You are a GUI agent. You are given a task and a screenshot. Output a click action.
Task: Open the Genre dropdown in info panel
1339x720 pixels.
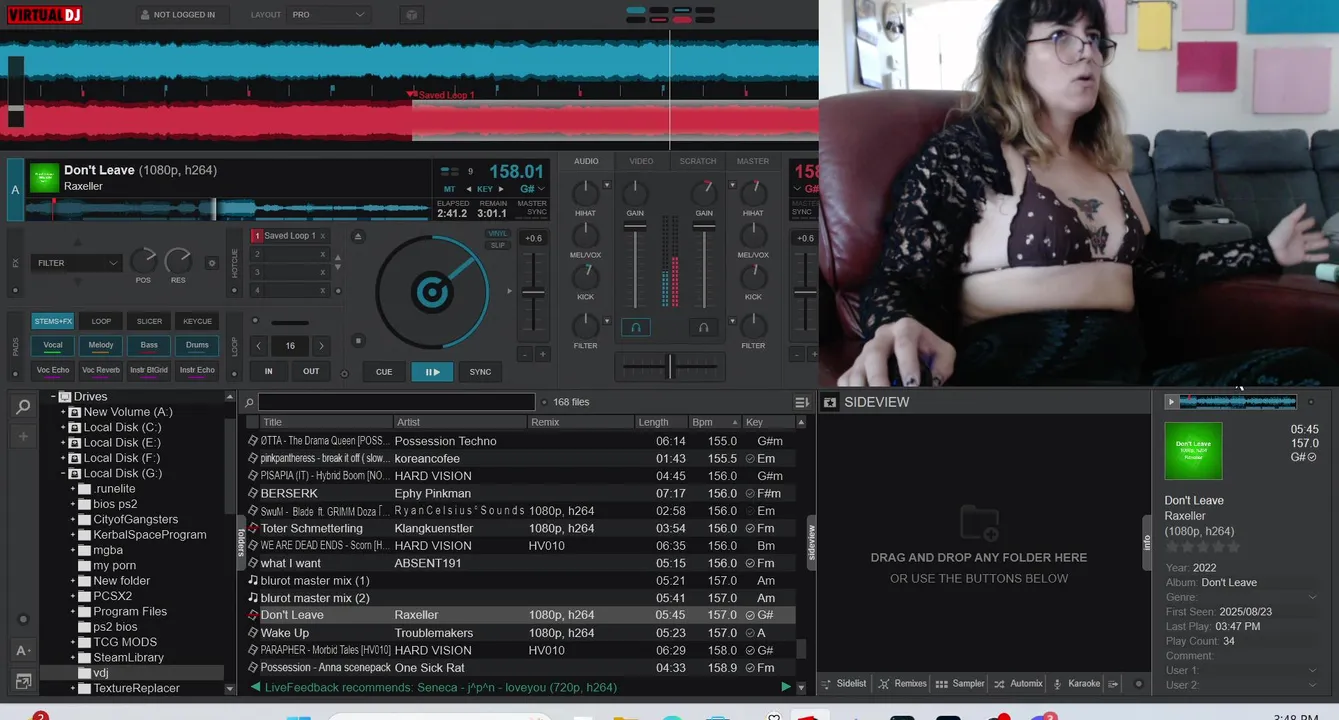pyautogui.click(x=1312, y=597)
